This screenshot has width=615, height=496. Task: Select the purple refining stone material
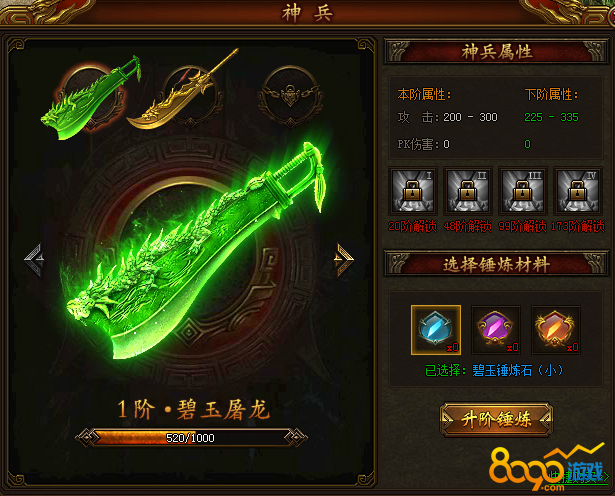(x=496, y=330)
